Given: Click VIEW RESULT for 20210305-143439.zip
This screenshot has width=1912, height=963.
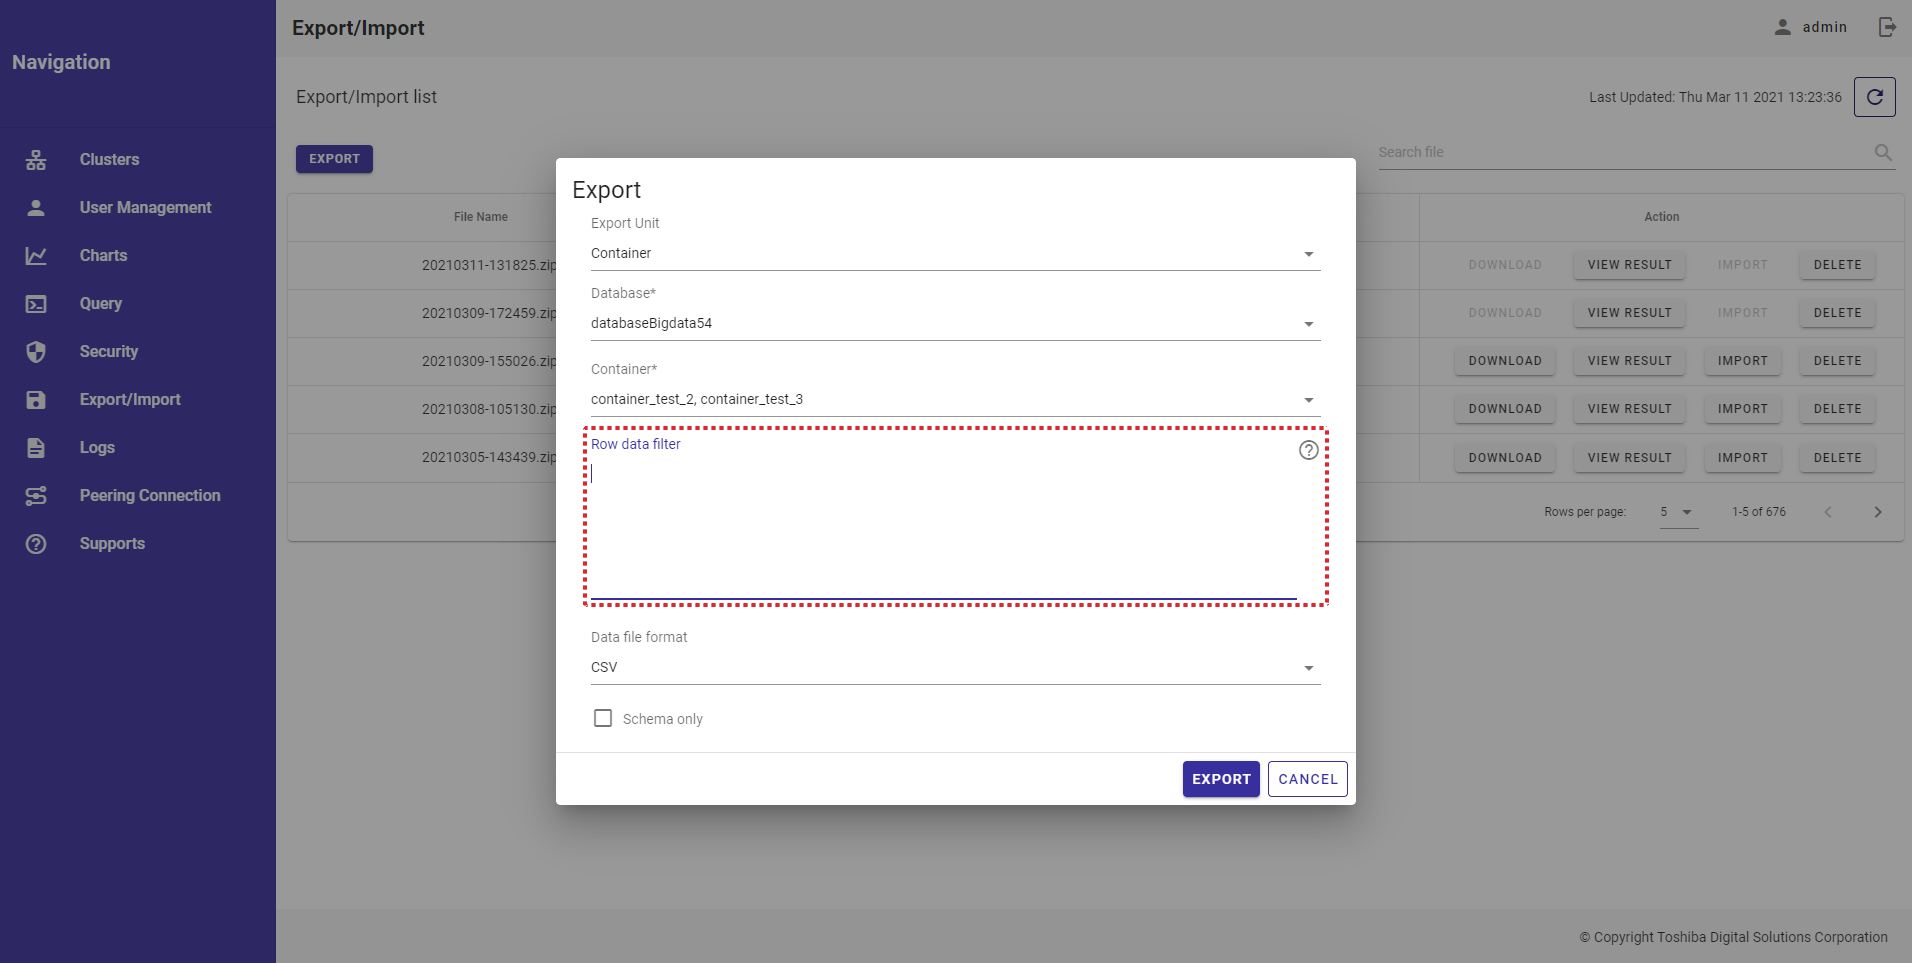Looking at the screenshot, I should point(1629,458).
